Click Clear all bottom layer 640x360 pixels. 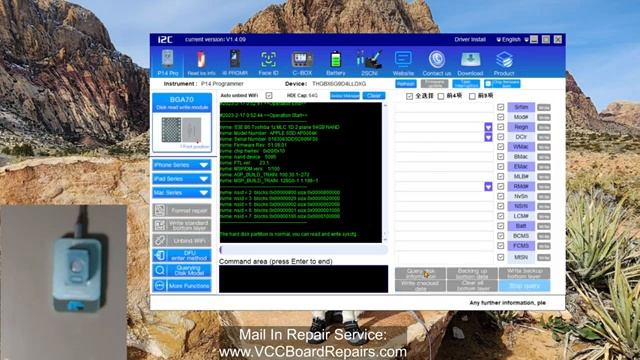472,286
